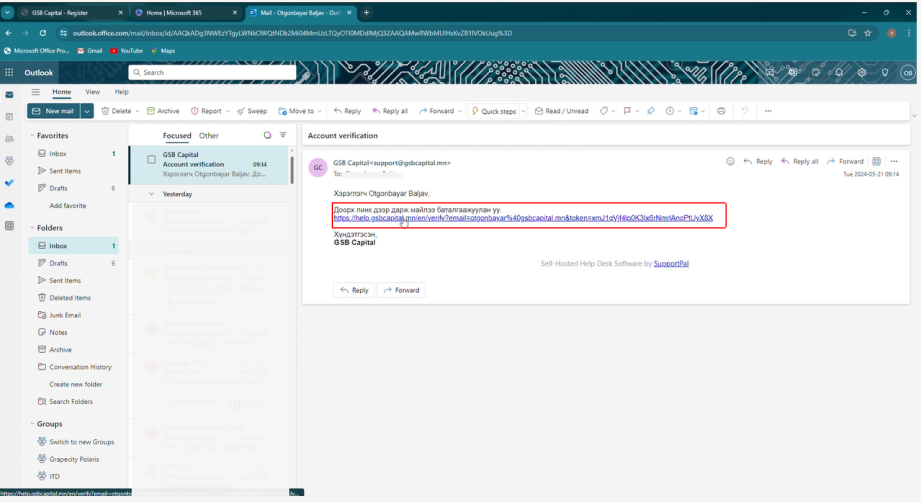
Task: Collapse the Folders section
Action: coord(32,228)
